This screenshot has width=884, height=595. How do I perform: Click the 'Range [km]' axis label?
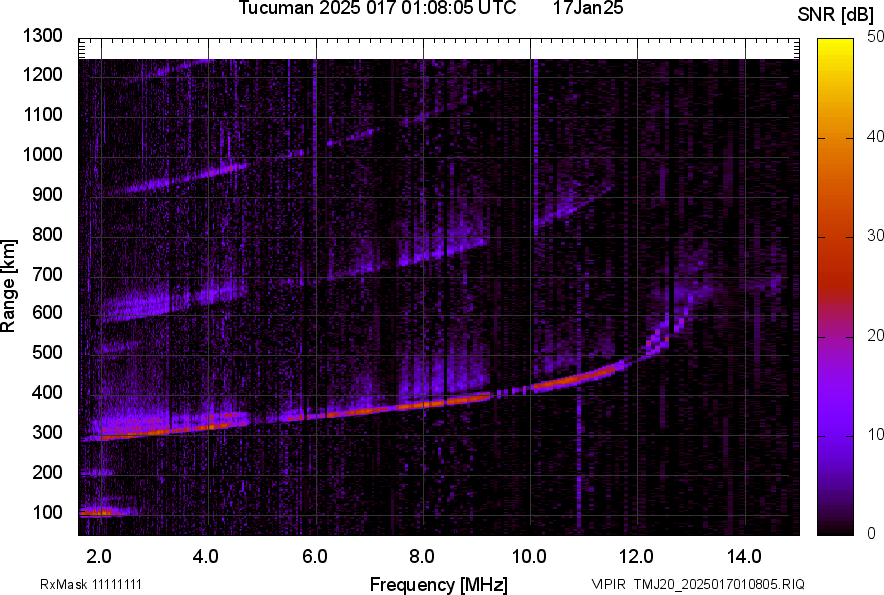(x=8, y=286)
